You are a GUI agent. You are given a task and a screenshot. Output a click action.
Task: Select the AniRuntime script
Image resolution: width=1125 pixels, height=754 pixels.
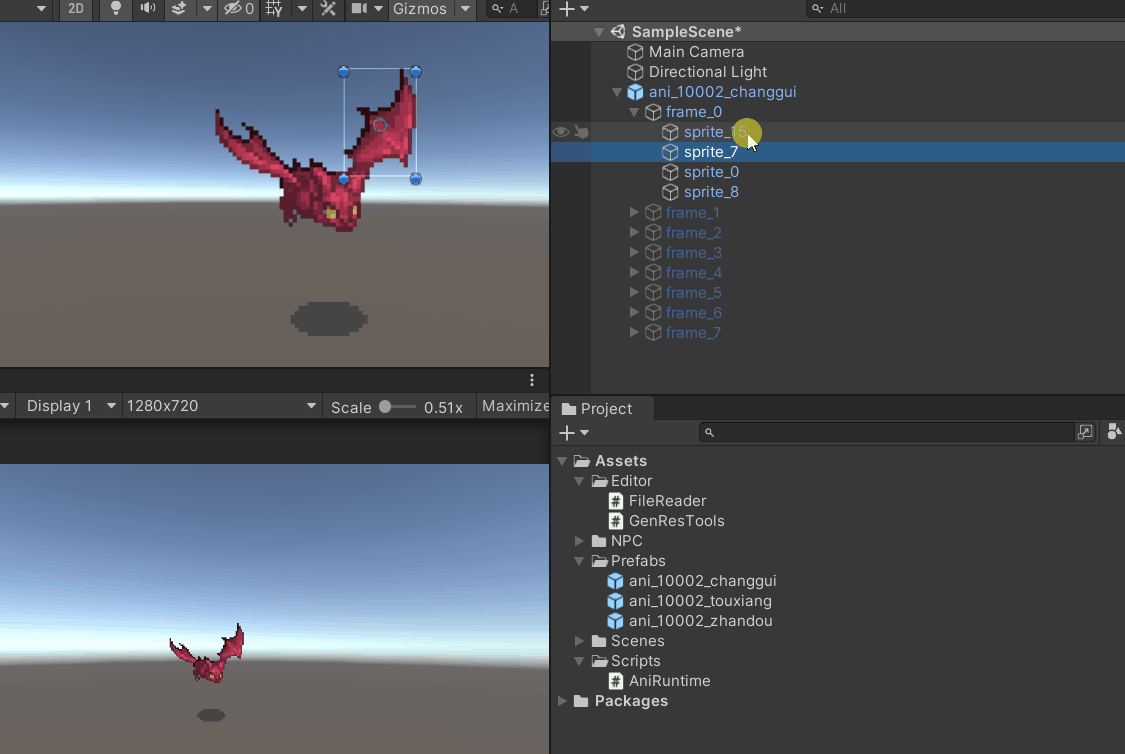pyautogui.click(x=669, y=681)
